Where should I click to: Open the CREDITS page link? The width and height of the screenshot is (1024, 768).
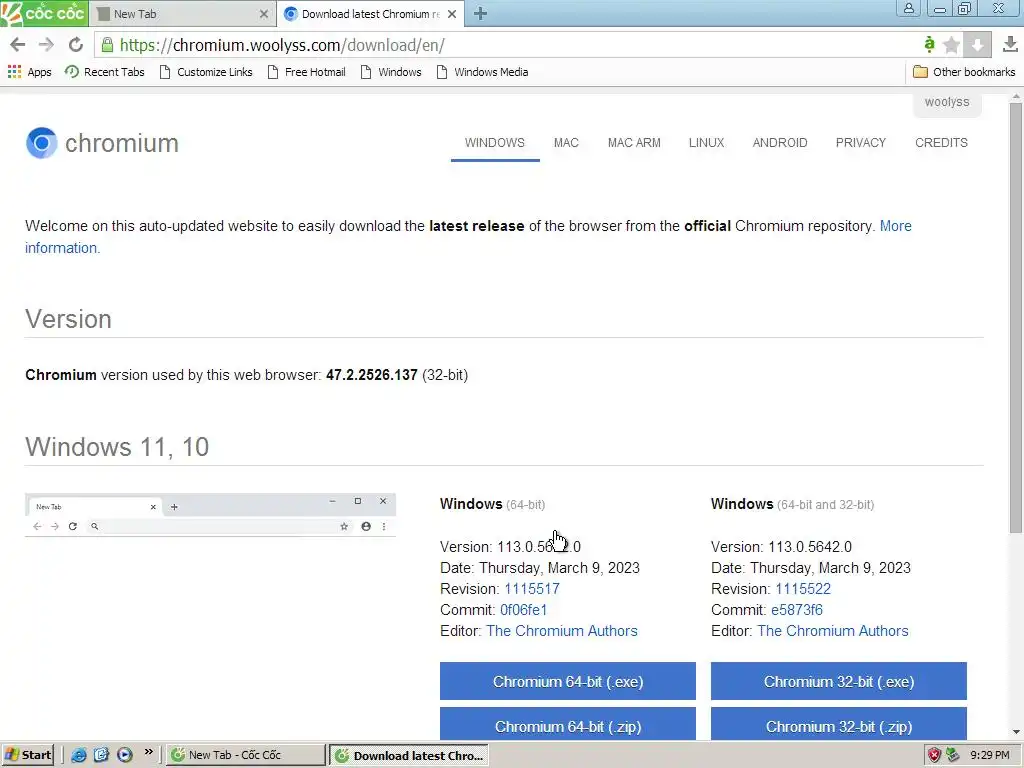point(941,142)
